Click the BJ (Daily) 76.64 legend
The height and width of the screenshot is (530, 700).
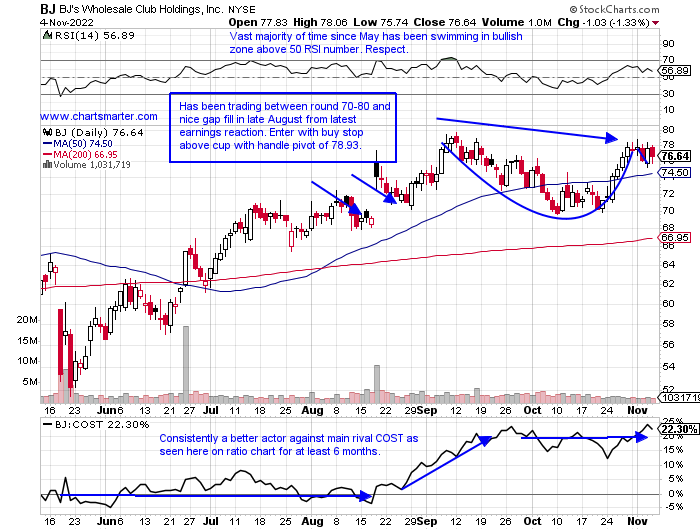(x=99, y=133)
